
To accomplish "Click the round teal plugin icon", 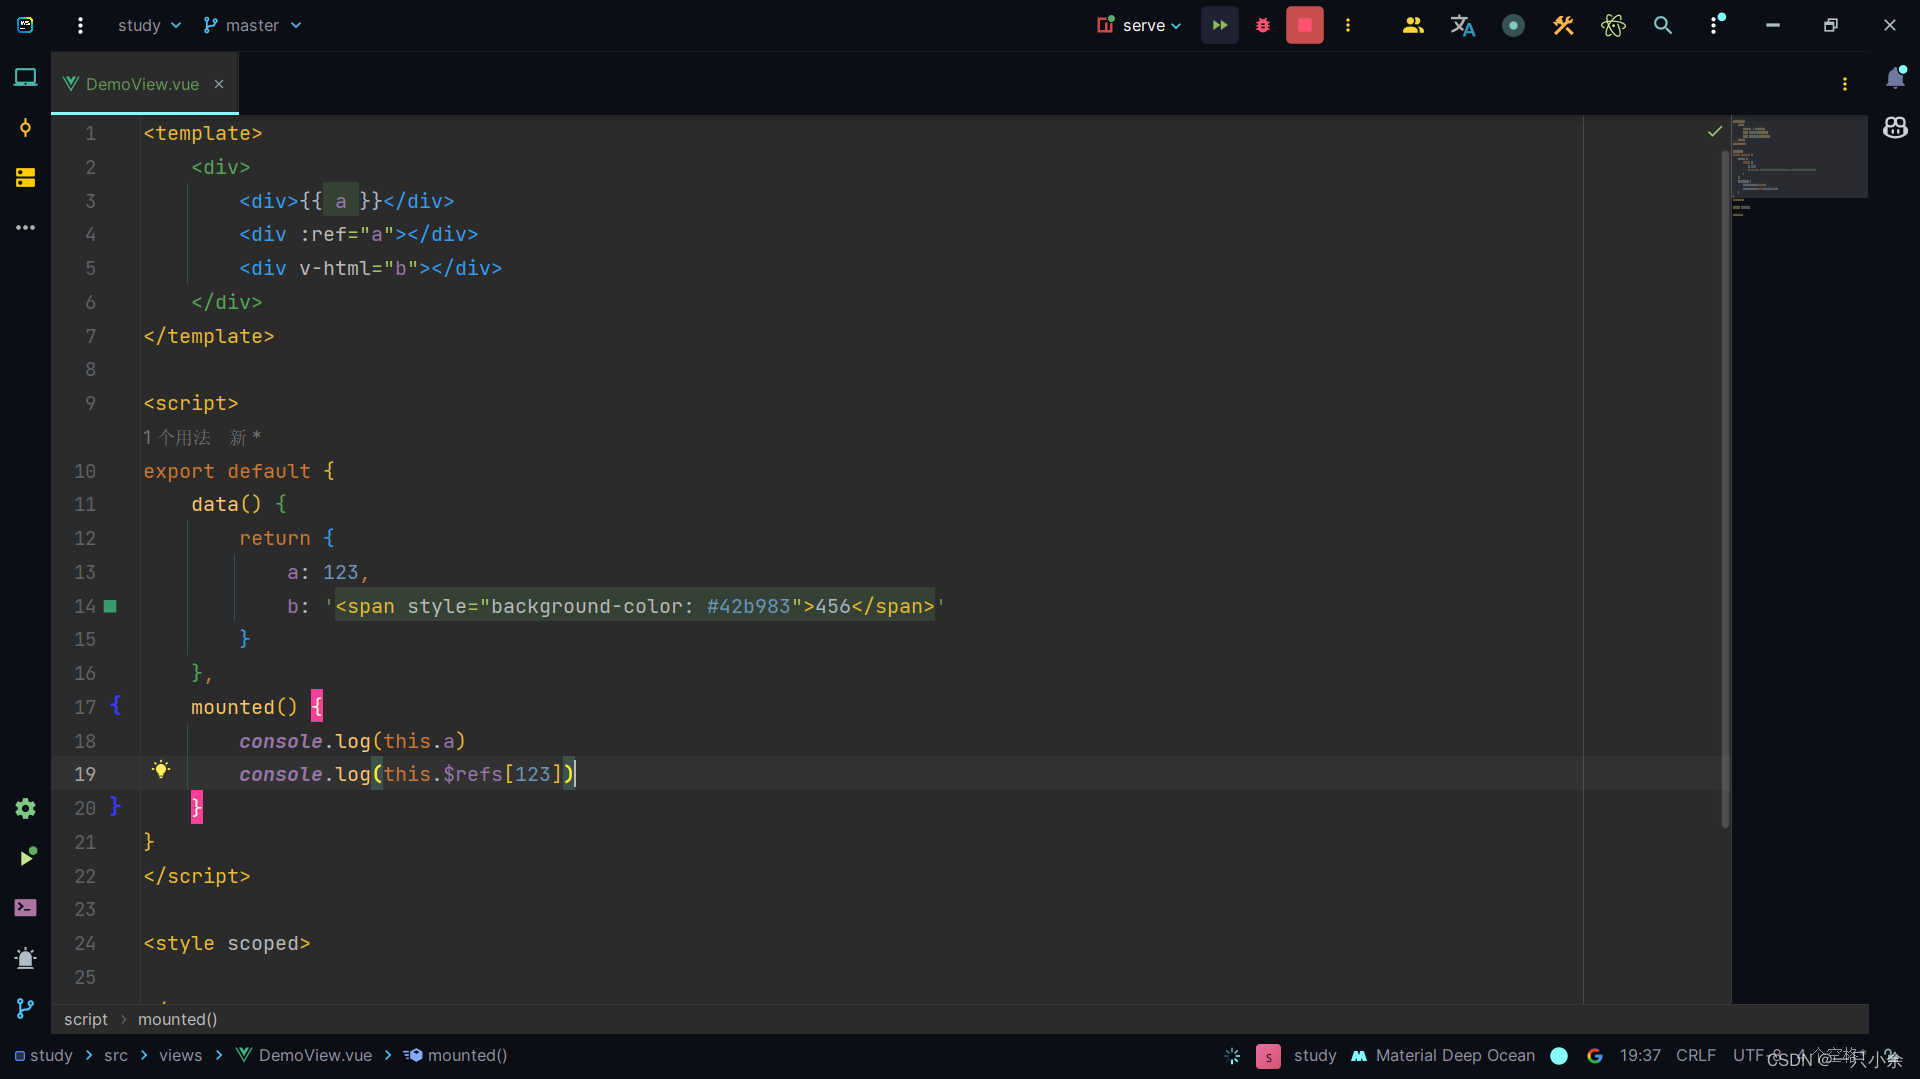I will point(1513,25).
